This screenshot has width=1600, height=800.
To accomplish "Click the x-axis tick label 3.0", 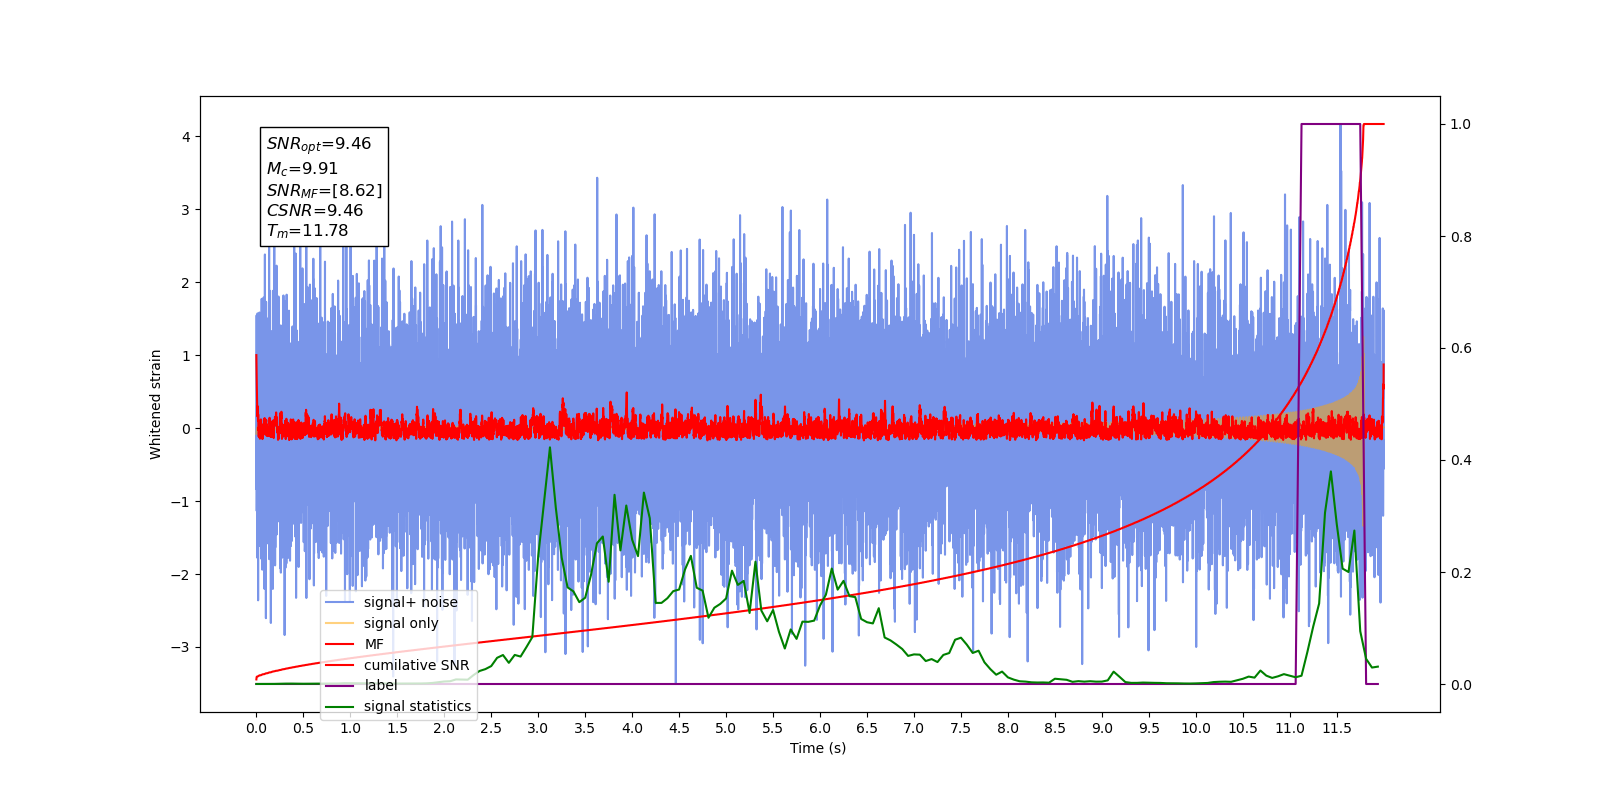I will coord(538,728).
